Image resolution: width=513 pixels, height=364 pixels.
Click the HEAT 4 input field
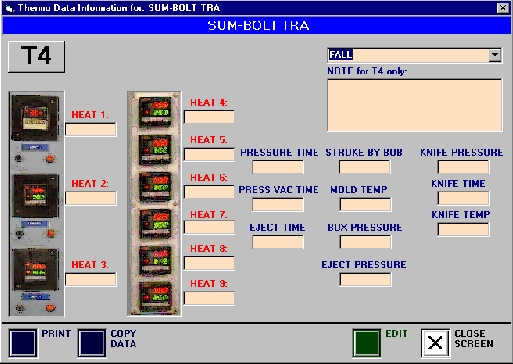[209, 117]
